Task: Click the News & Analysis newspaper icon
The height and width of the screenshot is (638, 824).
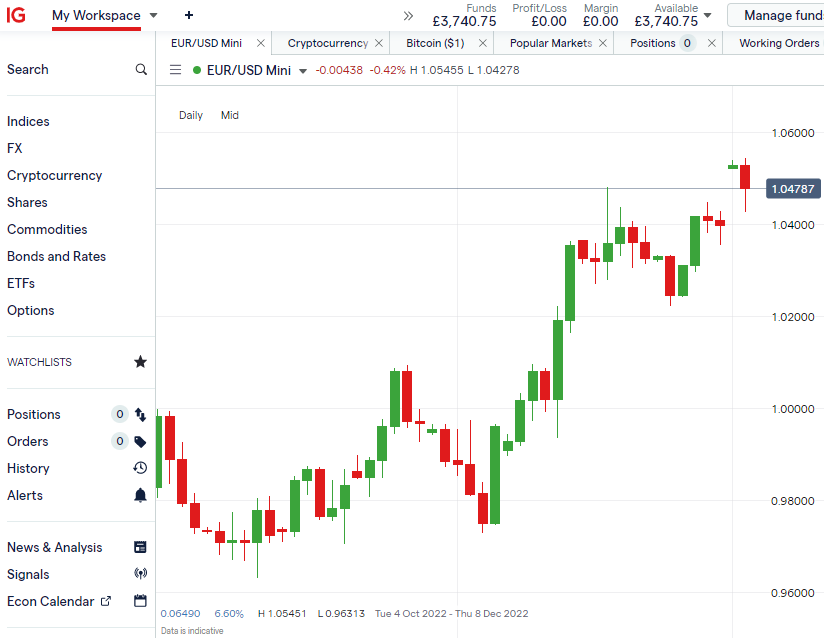Action: click(x=140, y=547)
